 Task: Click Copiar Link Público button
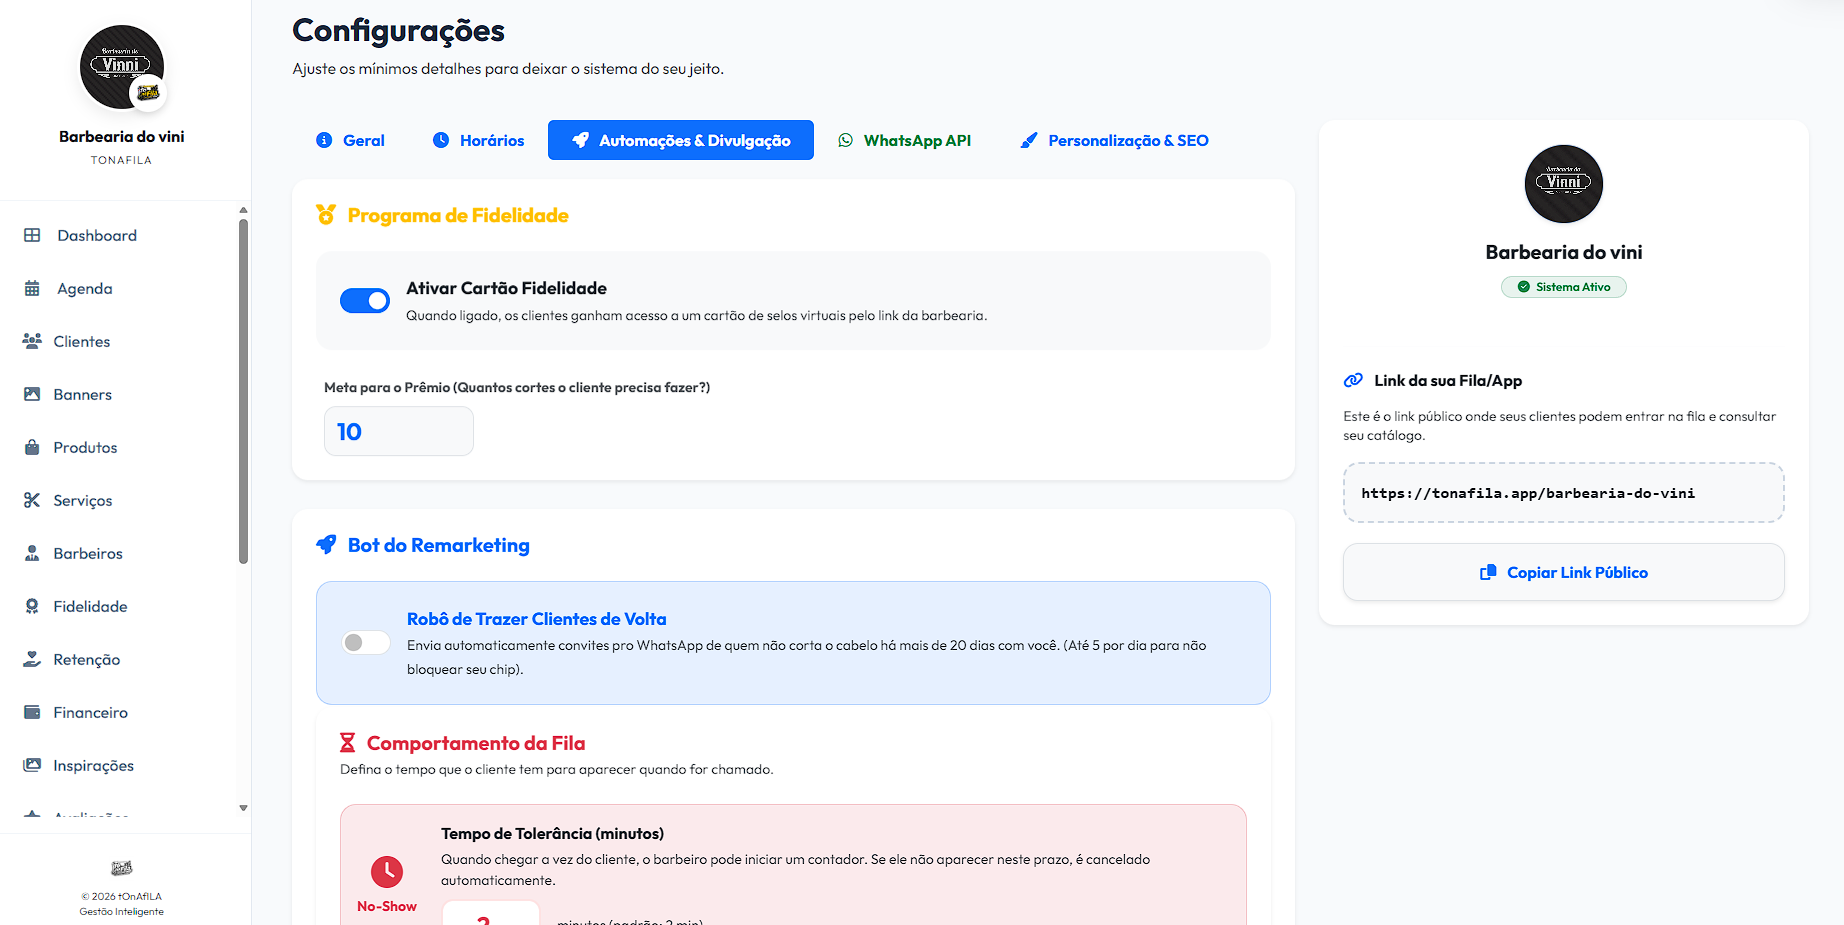coord(1563,572)
